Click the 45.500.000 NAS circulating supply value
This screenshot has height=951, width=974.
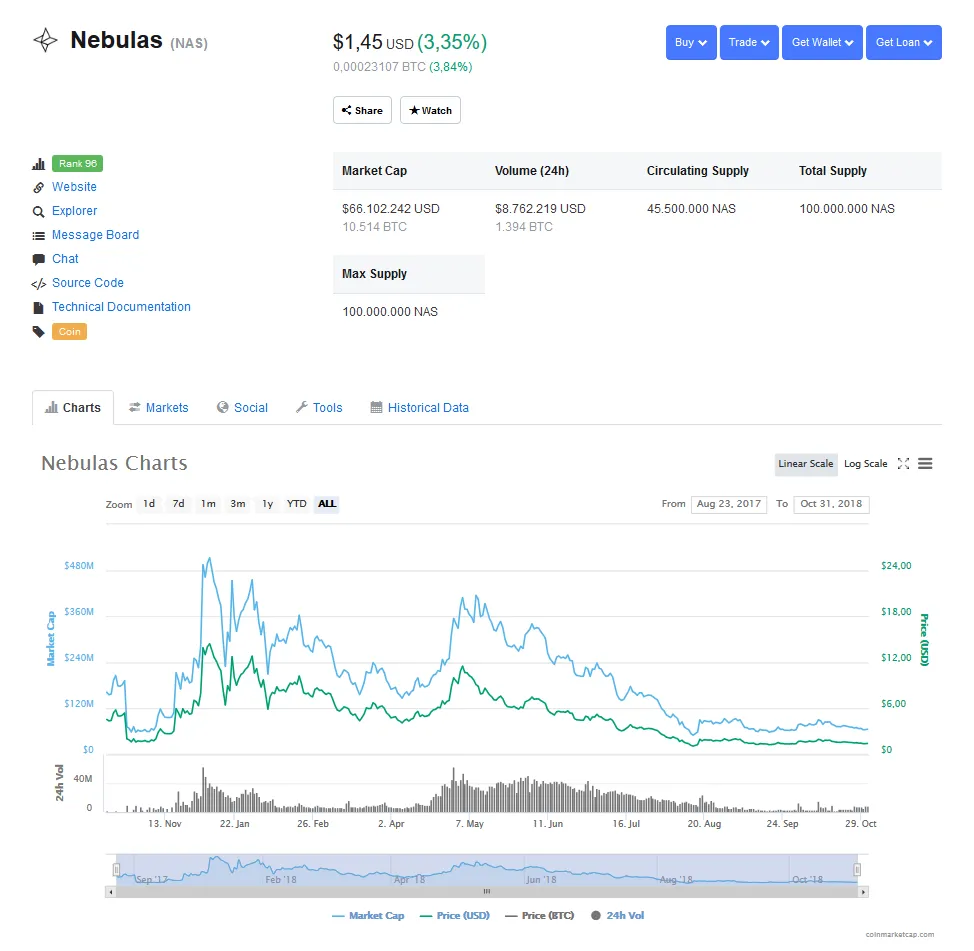click(x=691, y=209)
